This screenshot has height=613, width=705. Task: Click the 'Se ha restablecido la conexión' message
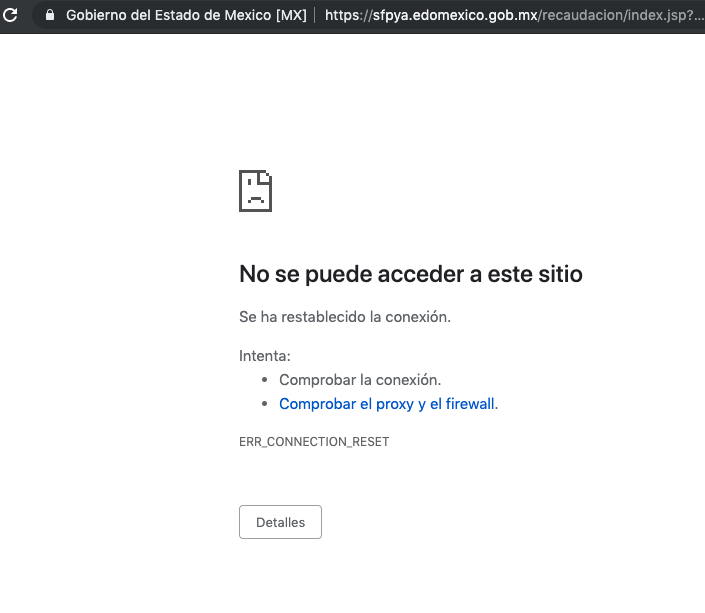[345, 317]
